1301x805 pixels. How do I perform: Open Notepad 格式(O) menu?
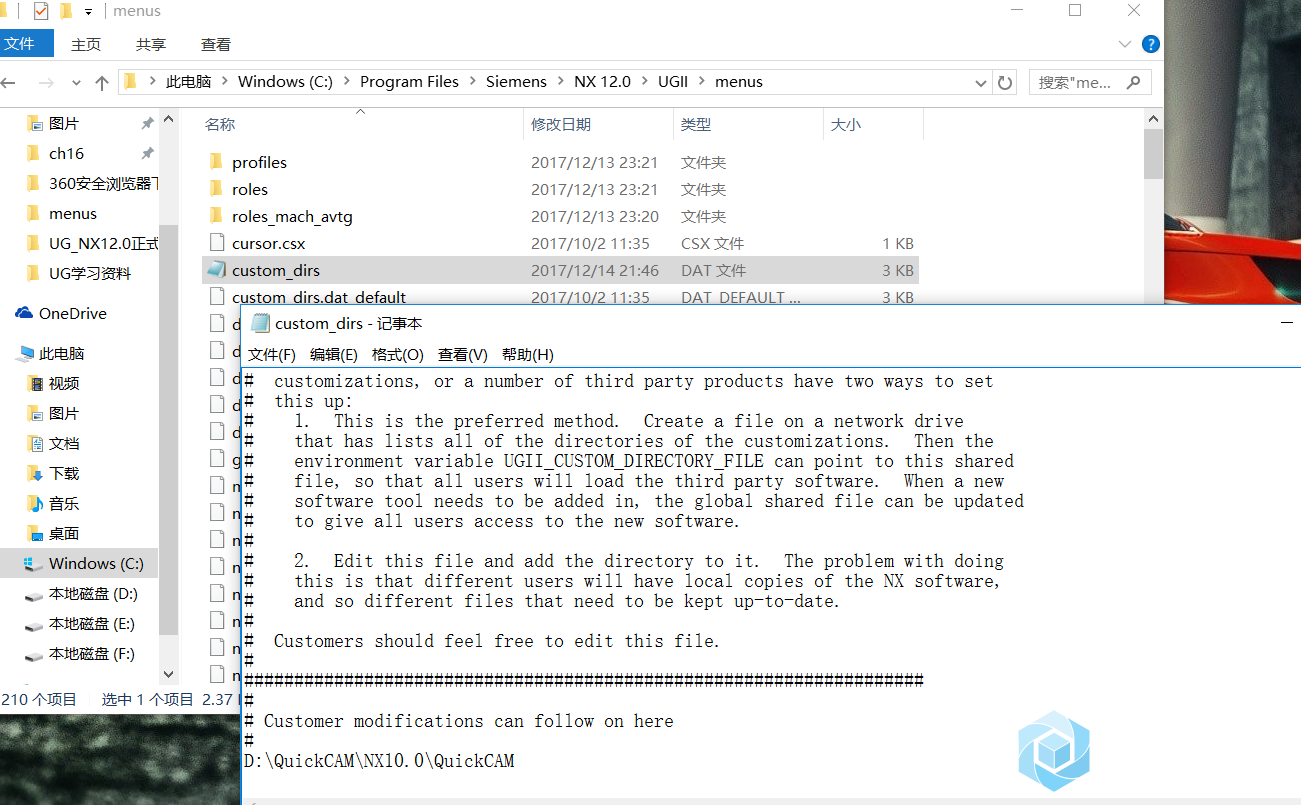tap(398, 355)
